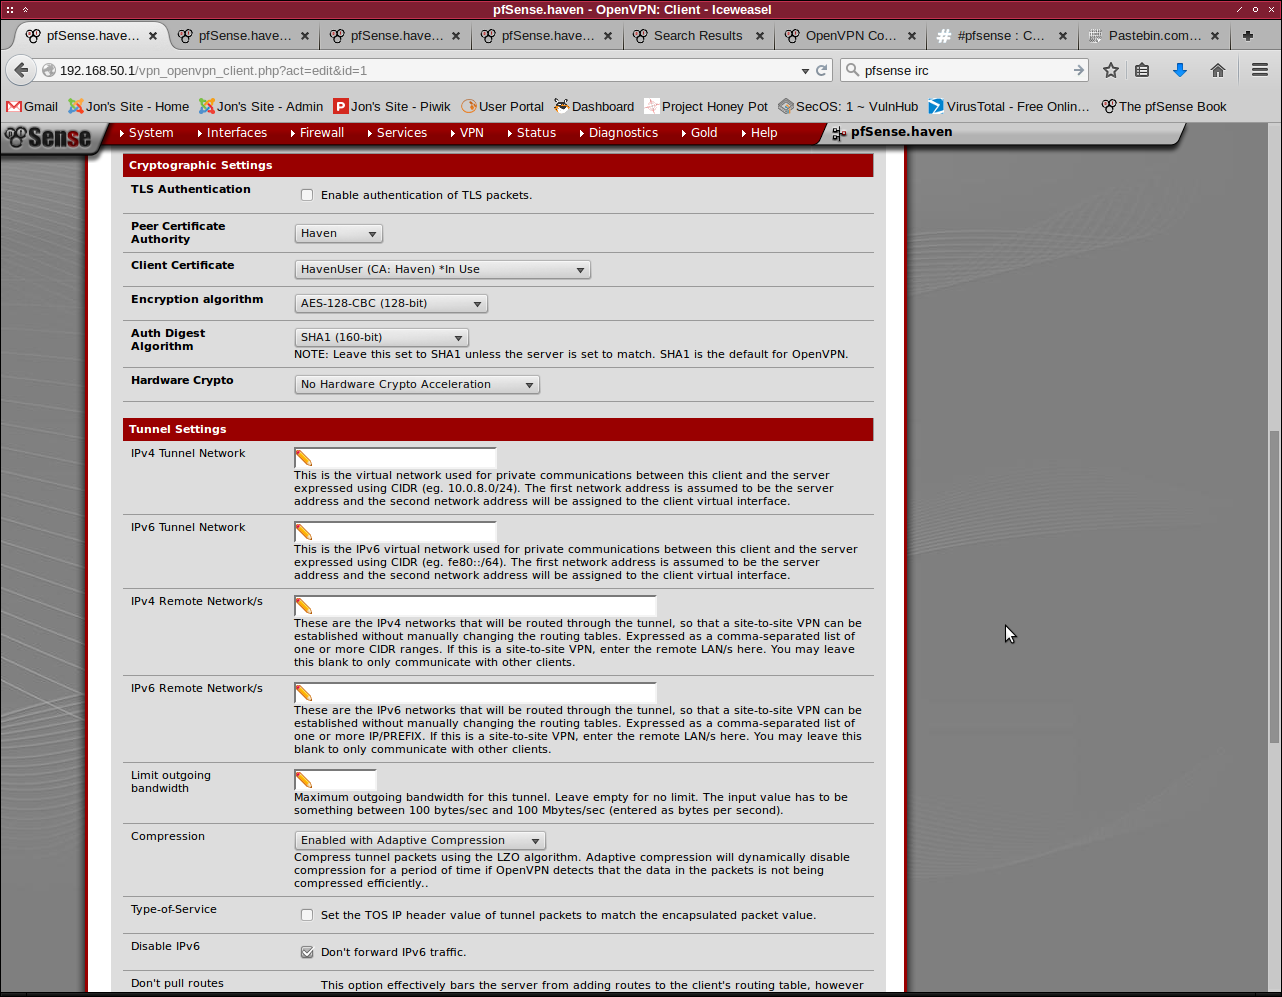Screen dimensions: 1282x997
Task: Open the VirusTotal bookmark
Action: click(1009, 106)
